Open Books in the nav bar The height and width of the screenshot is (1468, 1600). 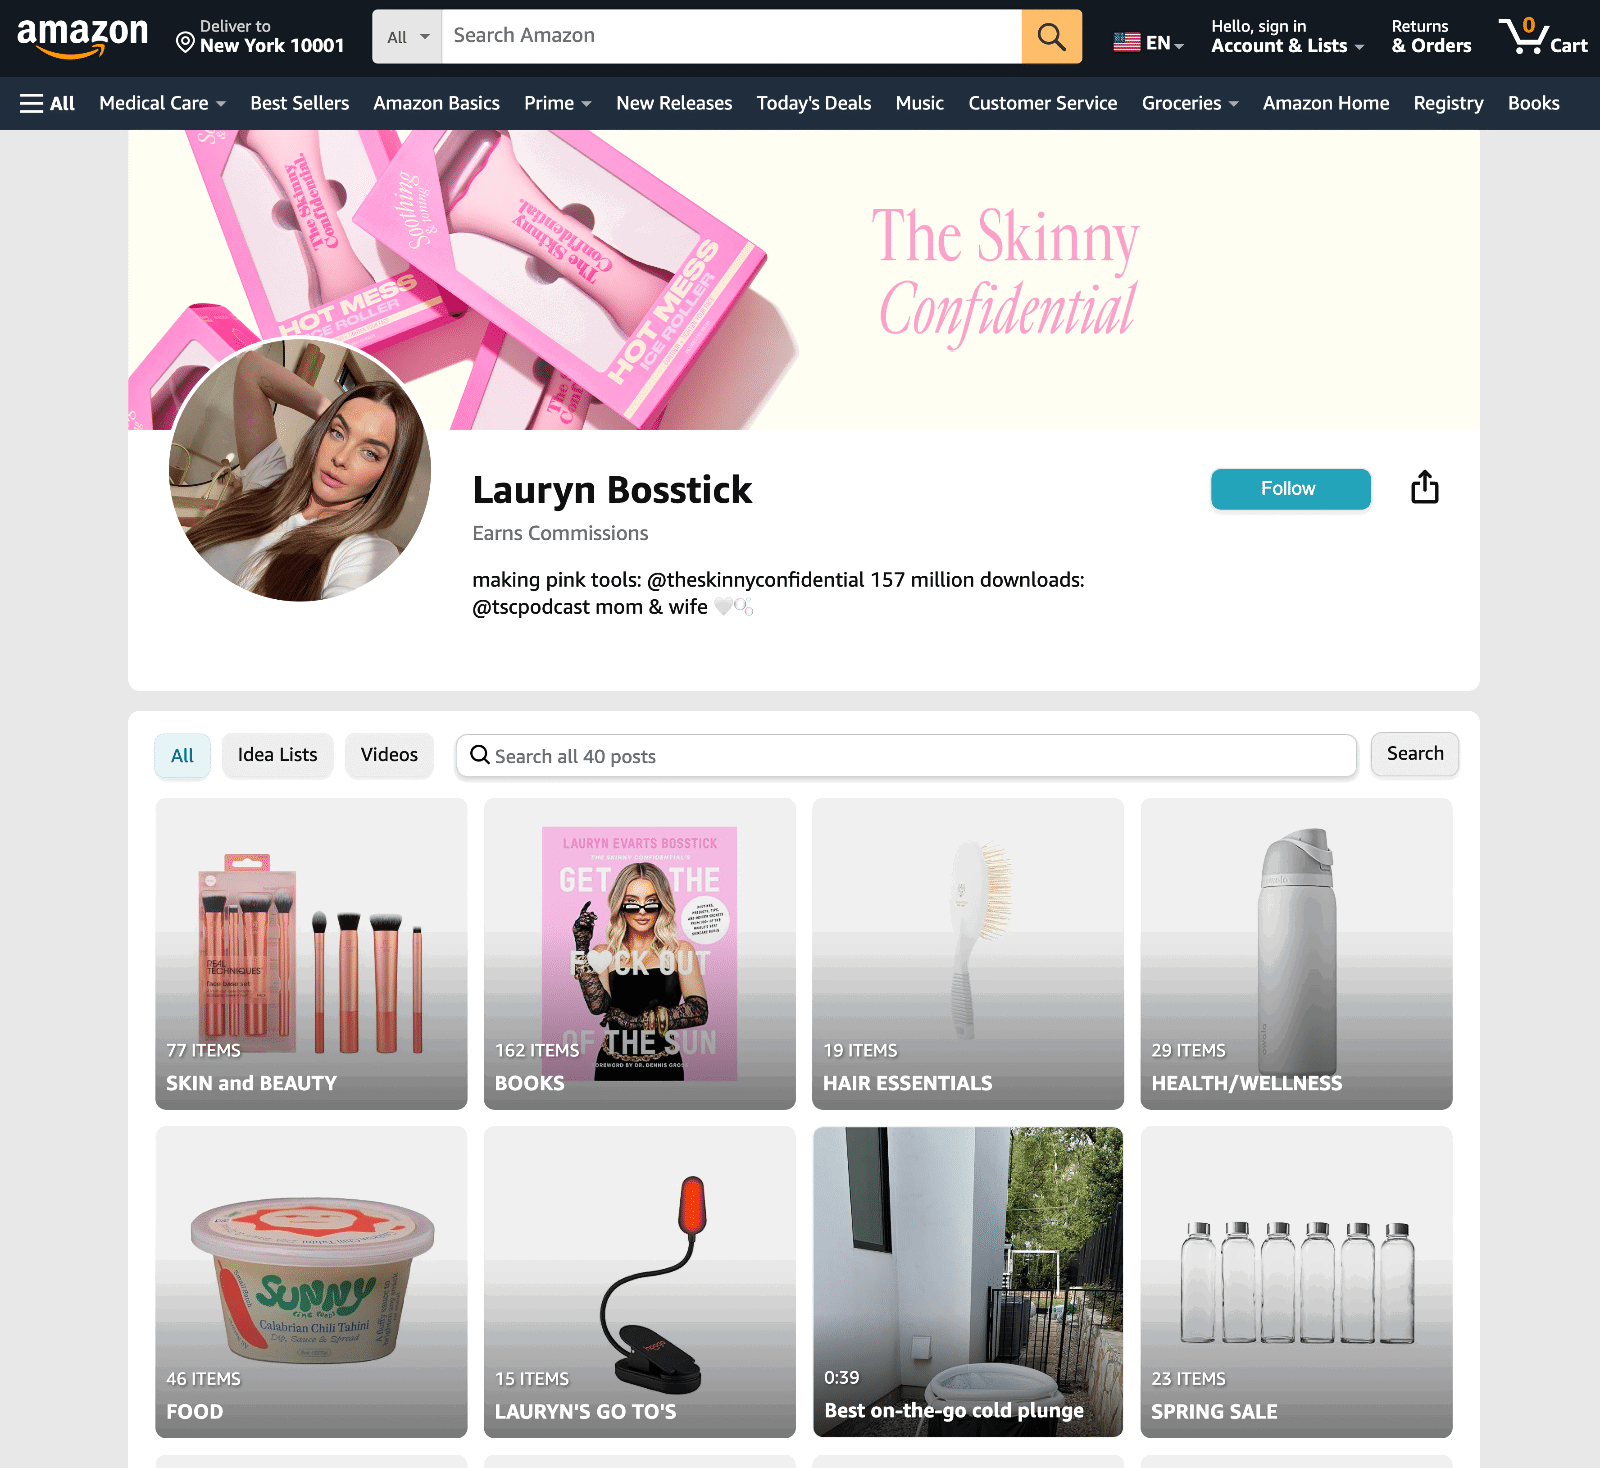click(x=1534, y=103)
